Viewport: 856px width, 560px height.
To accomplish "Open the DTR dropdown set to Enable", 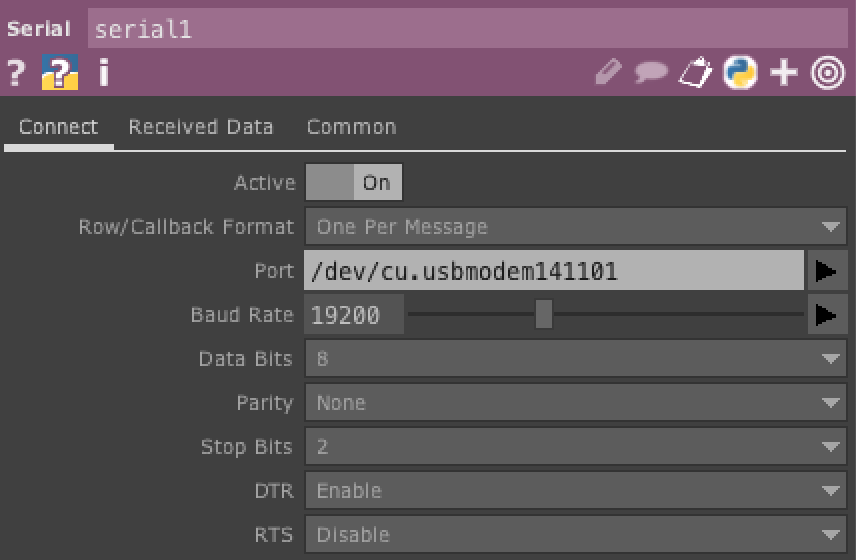I will [575, 491].
